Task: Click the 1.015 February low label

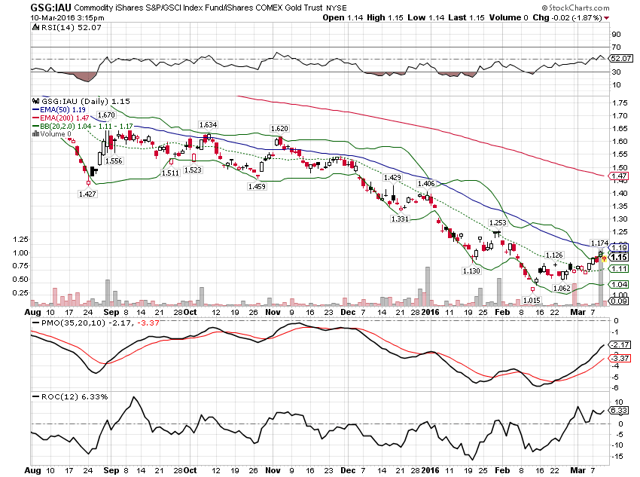Action: [x=532, y=300]
